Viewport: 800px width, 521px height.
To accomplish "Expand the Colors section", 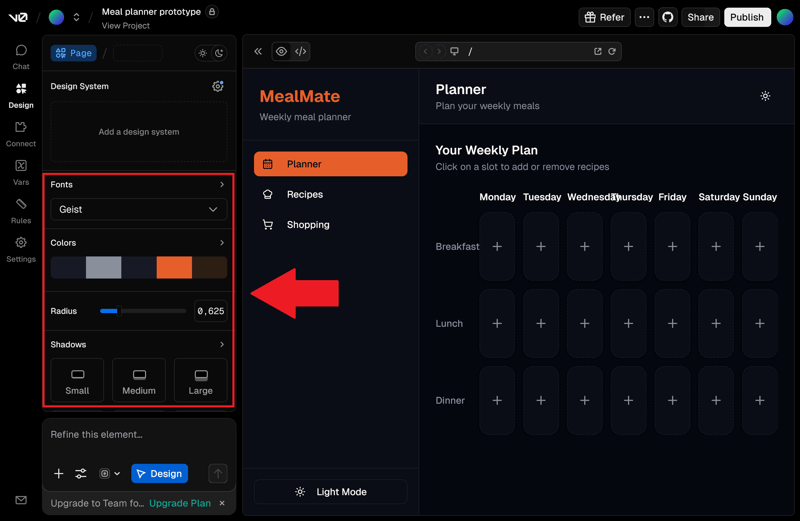I will pyautogui.click(x=221, y=243).
